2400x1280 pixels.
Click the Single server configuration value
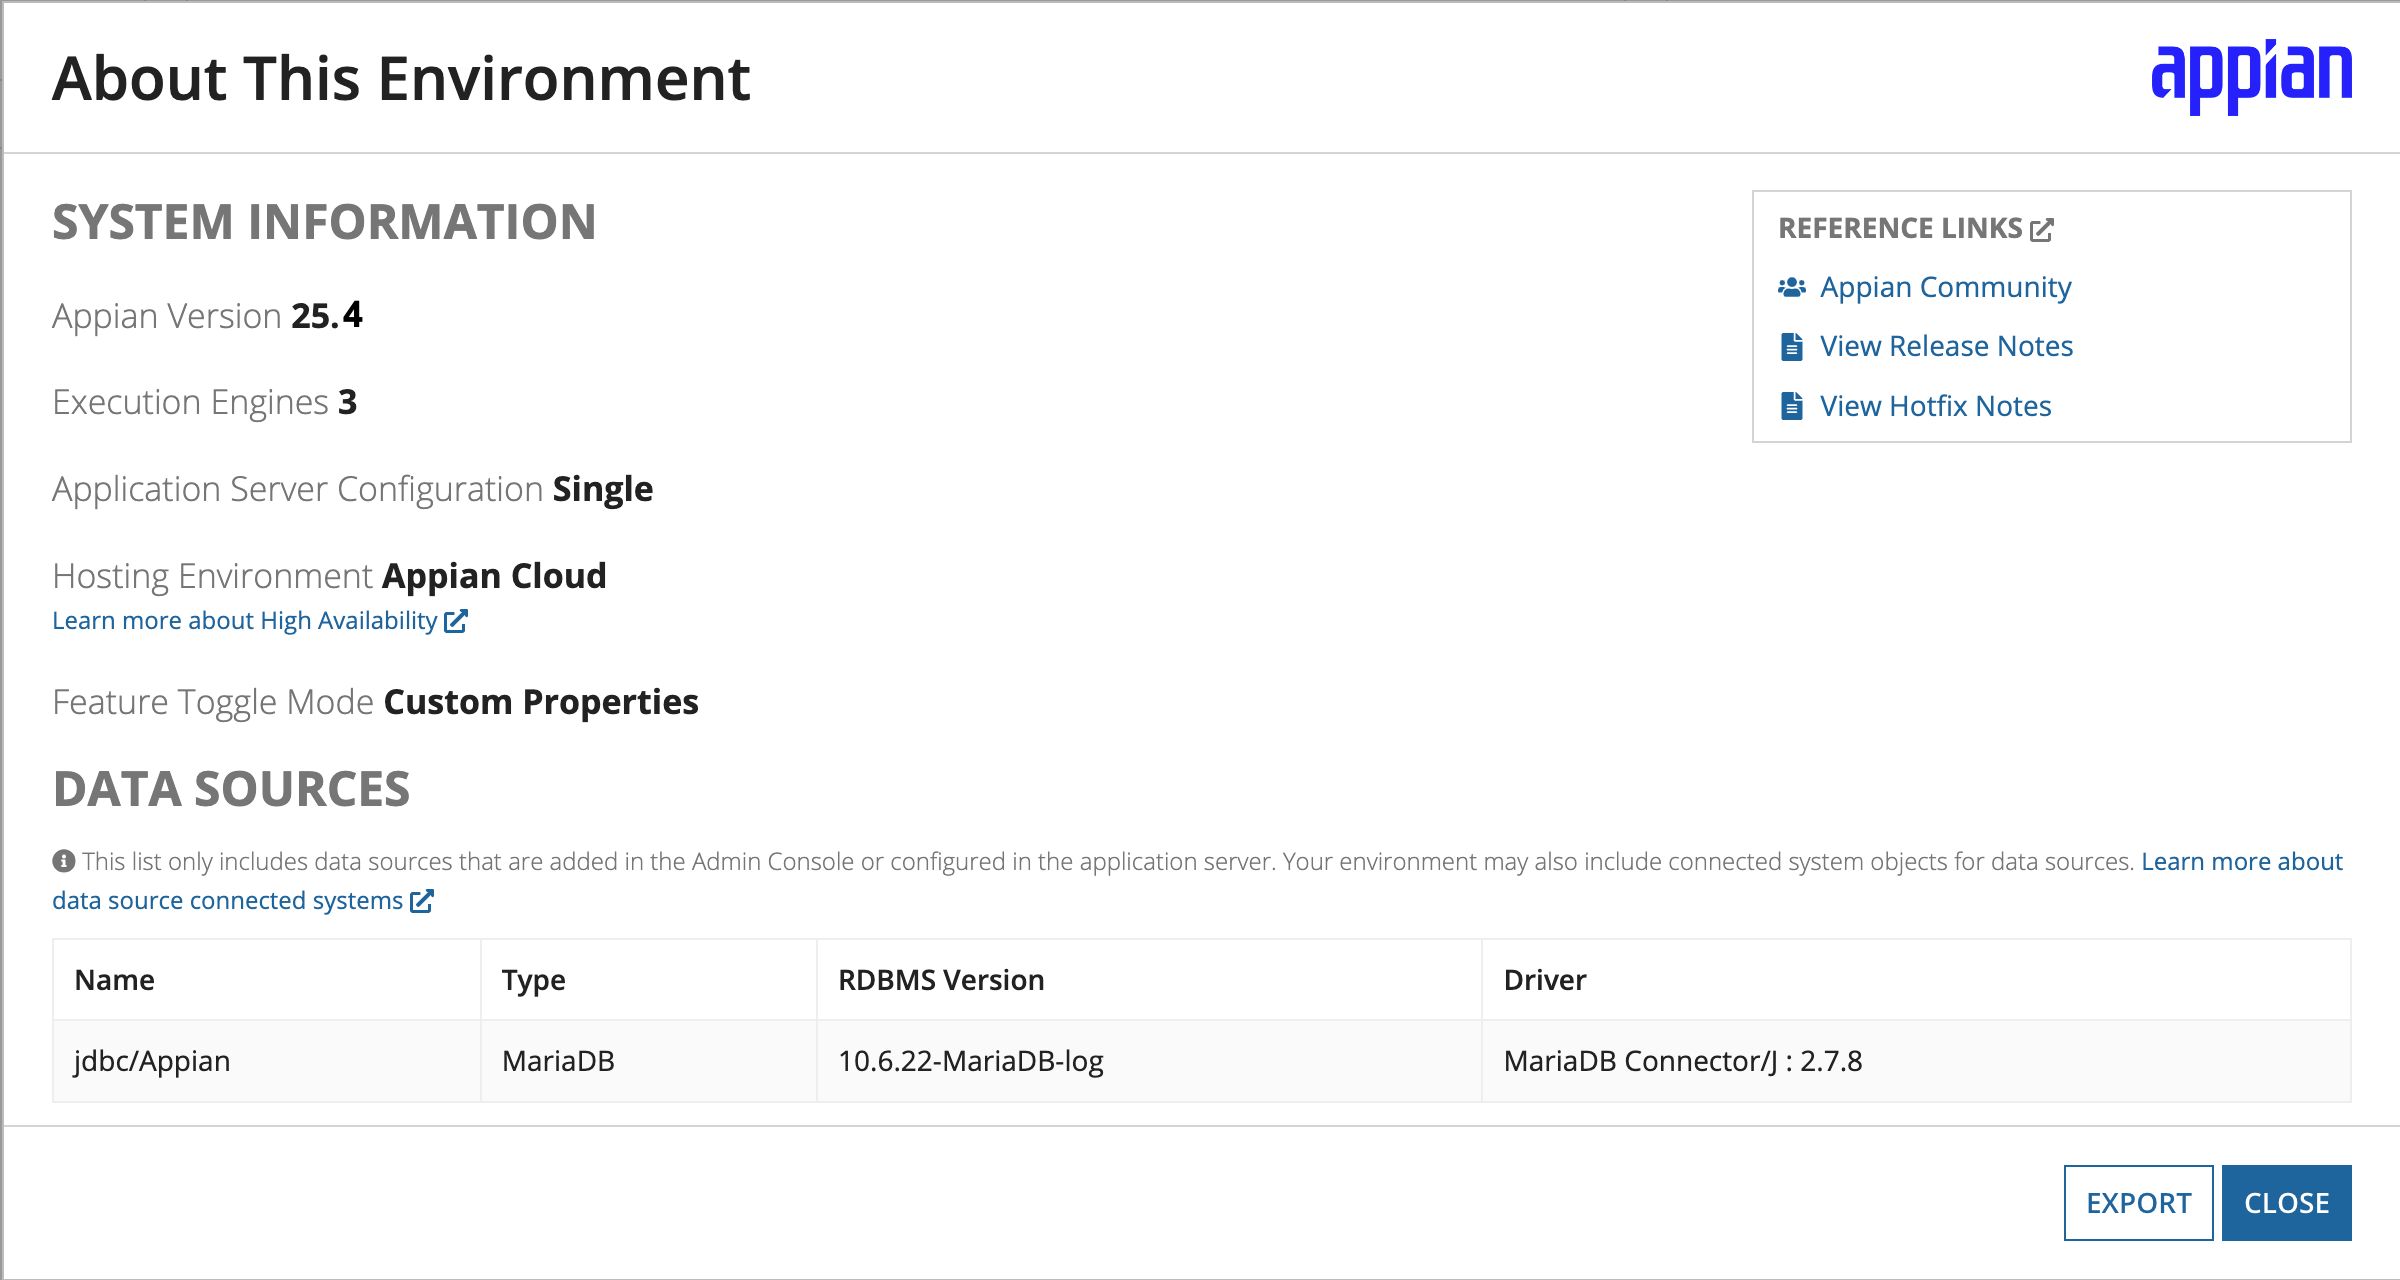tap(603, 489)
